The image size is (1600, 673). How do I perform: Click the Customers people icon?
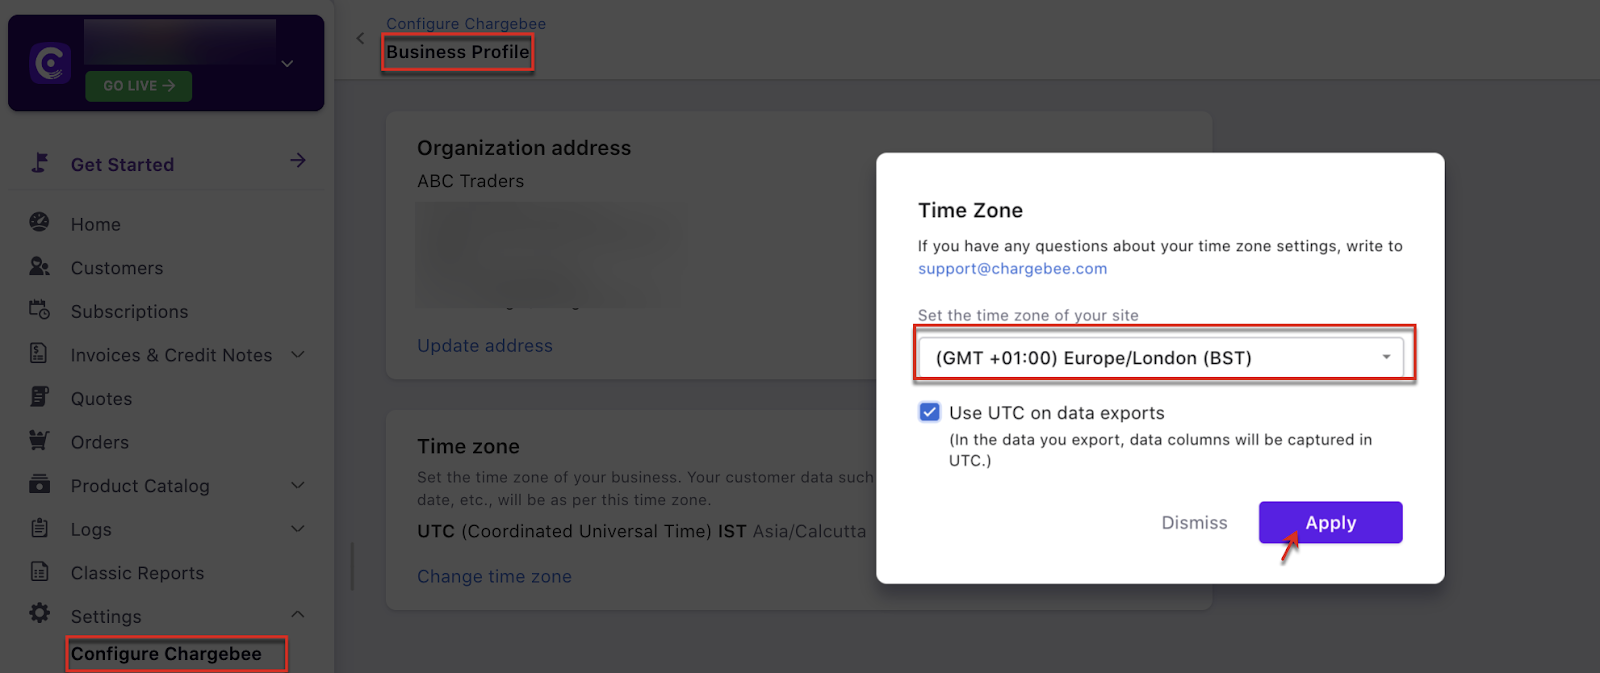click(39, 266)
